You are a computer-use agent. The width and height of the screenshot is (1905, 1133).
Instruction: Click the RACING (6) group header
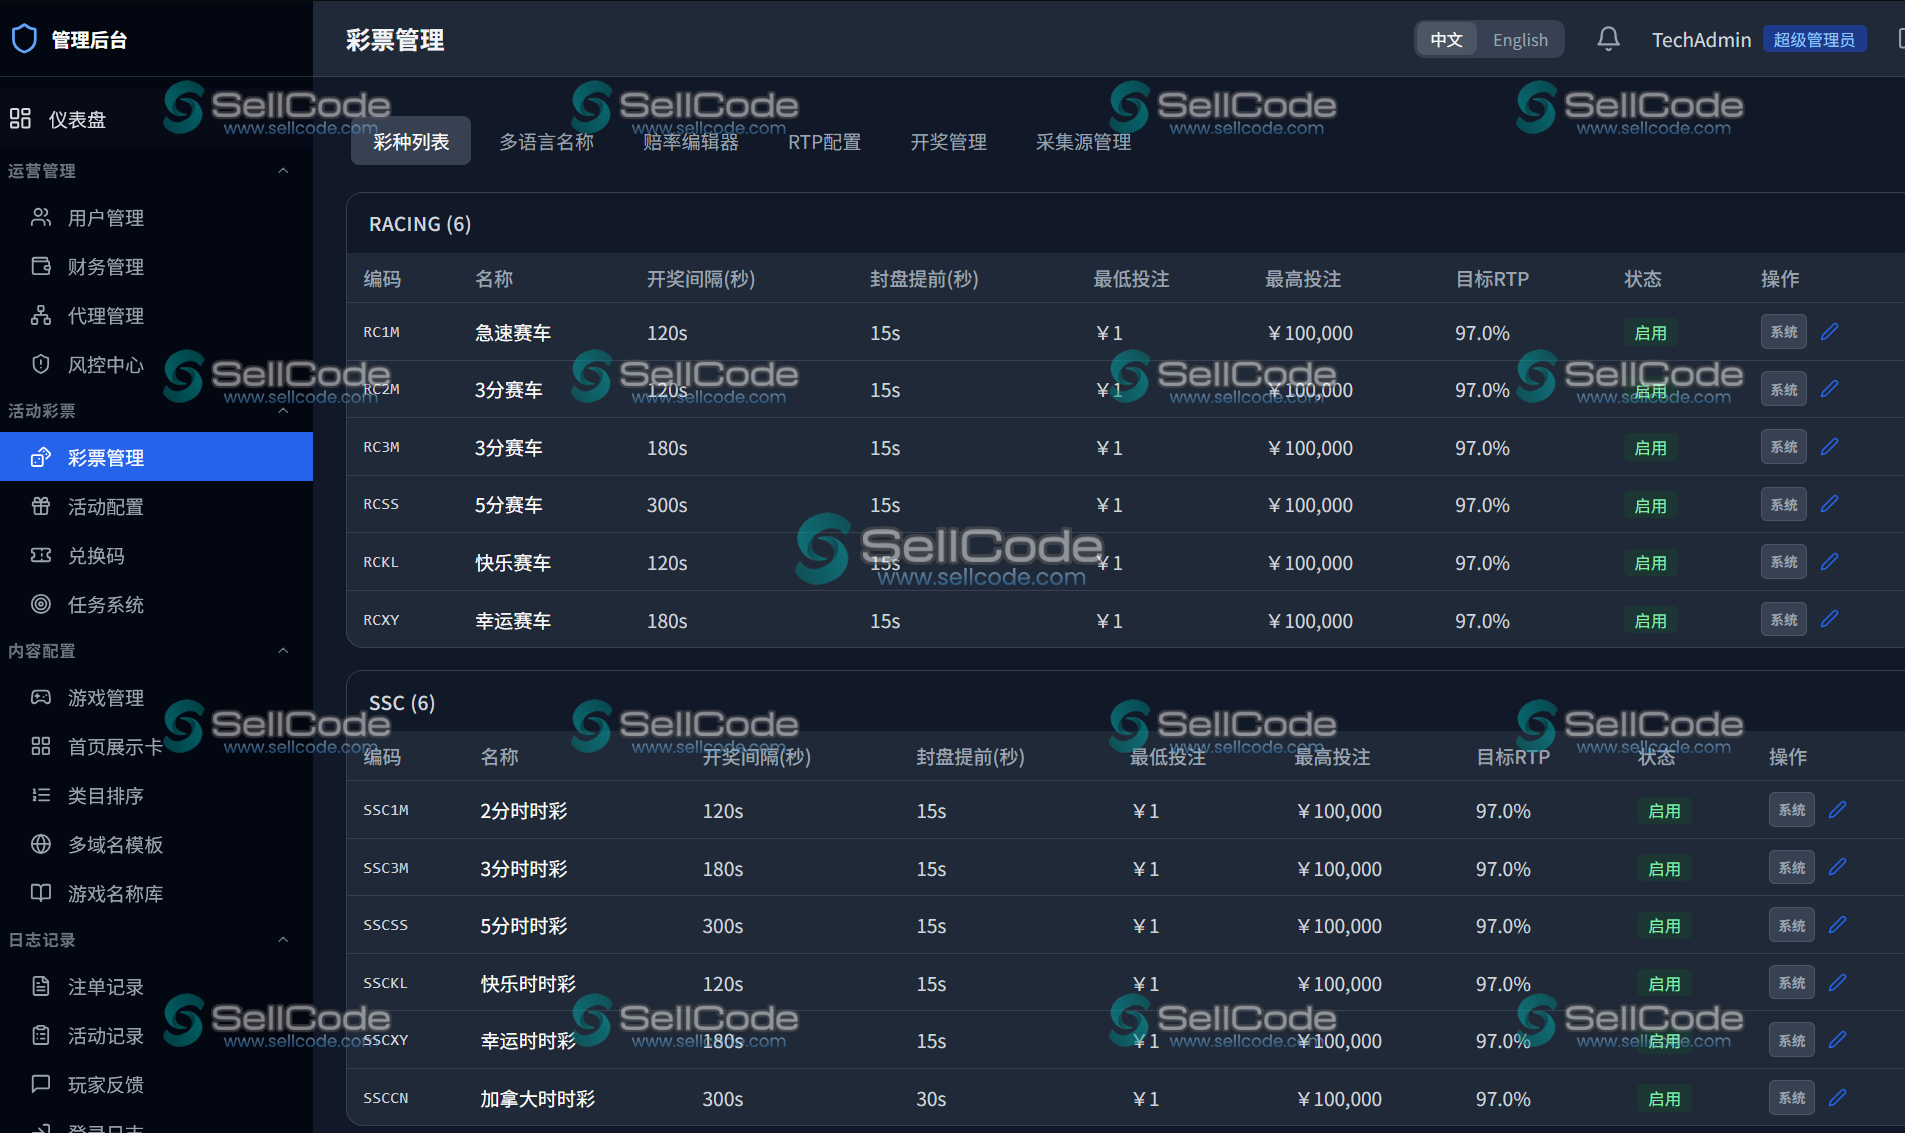[420, 224]
